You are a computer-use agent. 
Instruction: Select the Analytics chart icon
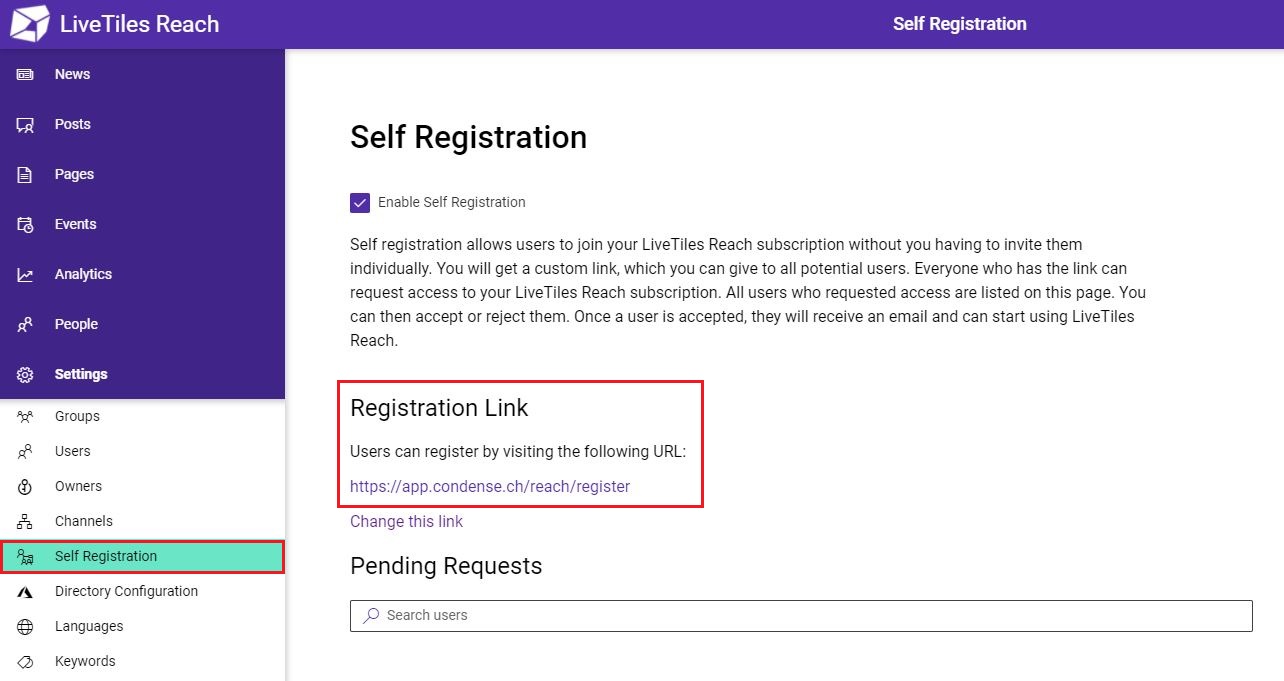[25, 275]
